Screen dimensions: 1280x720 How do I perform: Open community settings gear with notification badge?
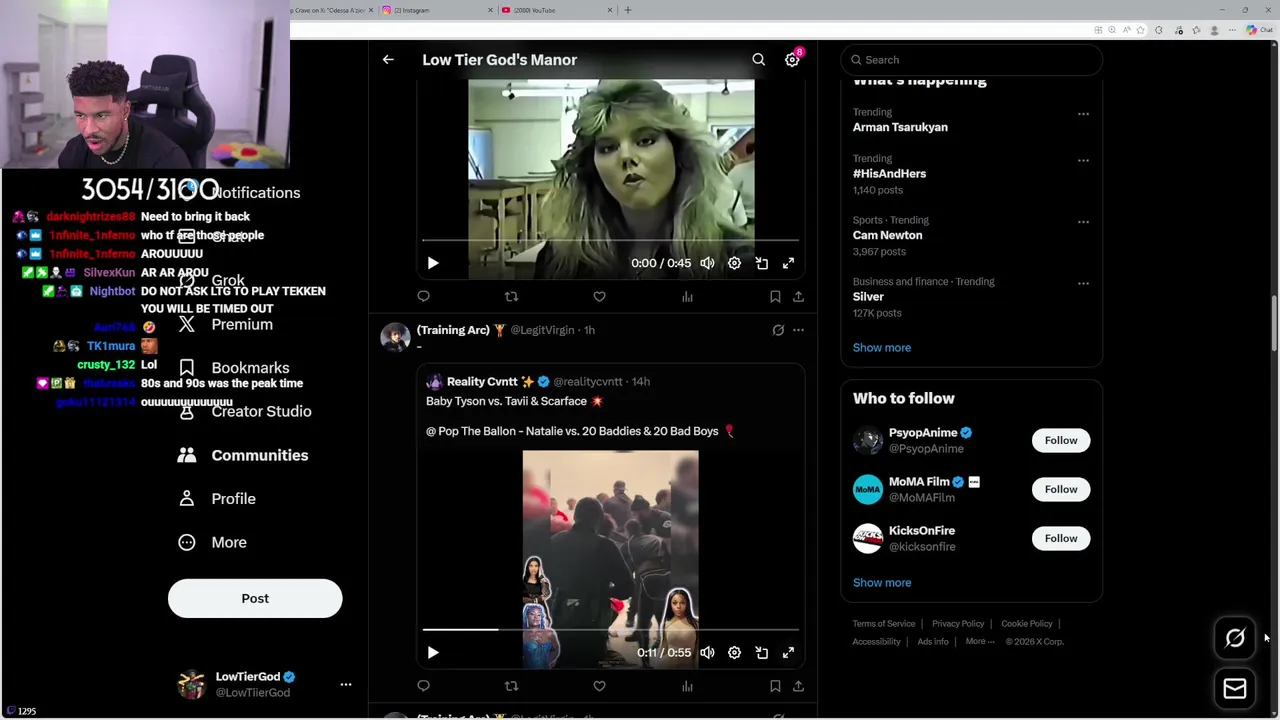pyautogui.click(x=792, y=60)
